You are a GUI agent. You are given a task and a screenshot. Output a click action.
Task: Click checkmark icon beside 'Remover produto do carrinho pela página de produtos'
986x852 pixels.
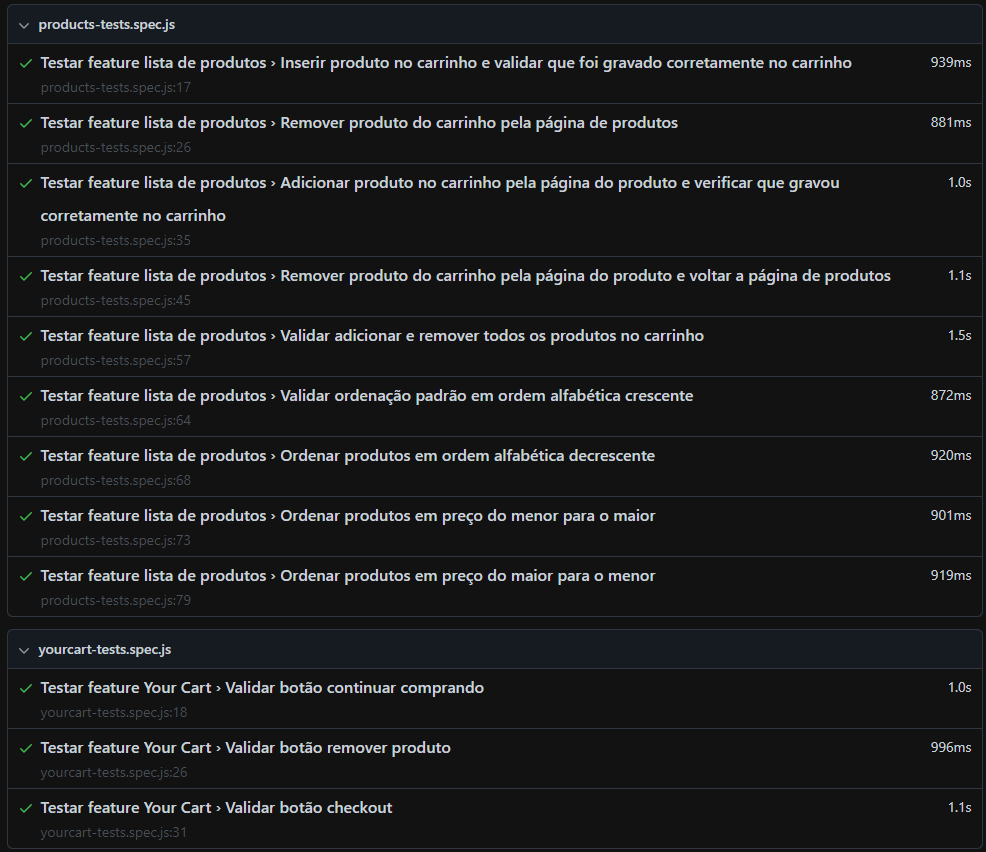coord(26,123)
